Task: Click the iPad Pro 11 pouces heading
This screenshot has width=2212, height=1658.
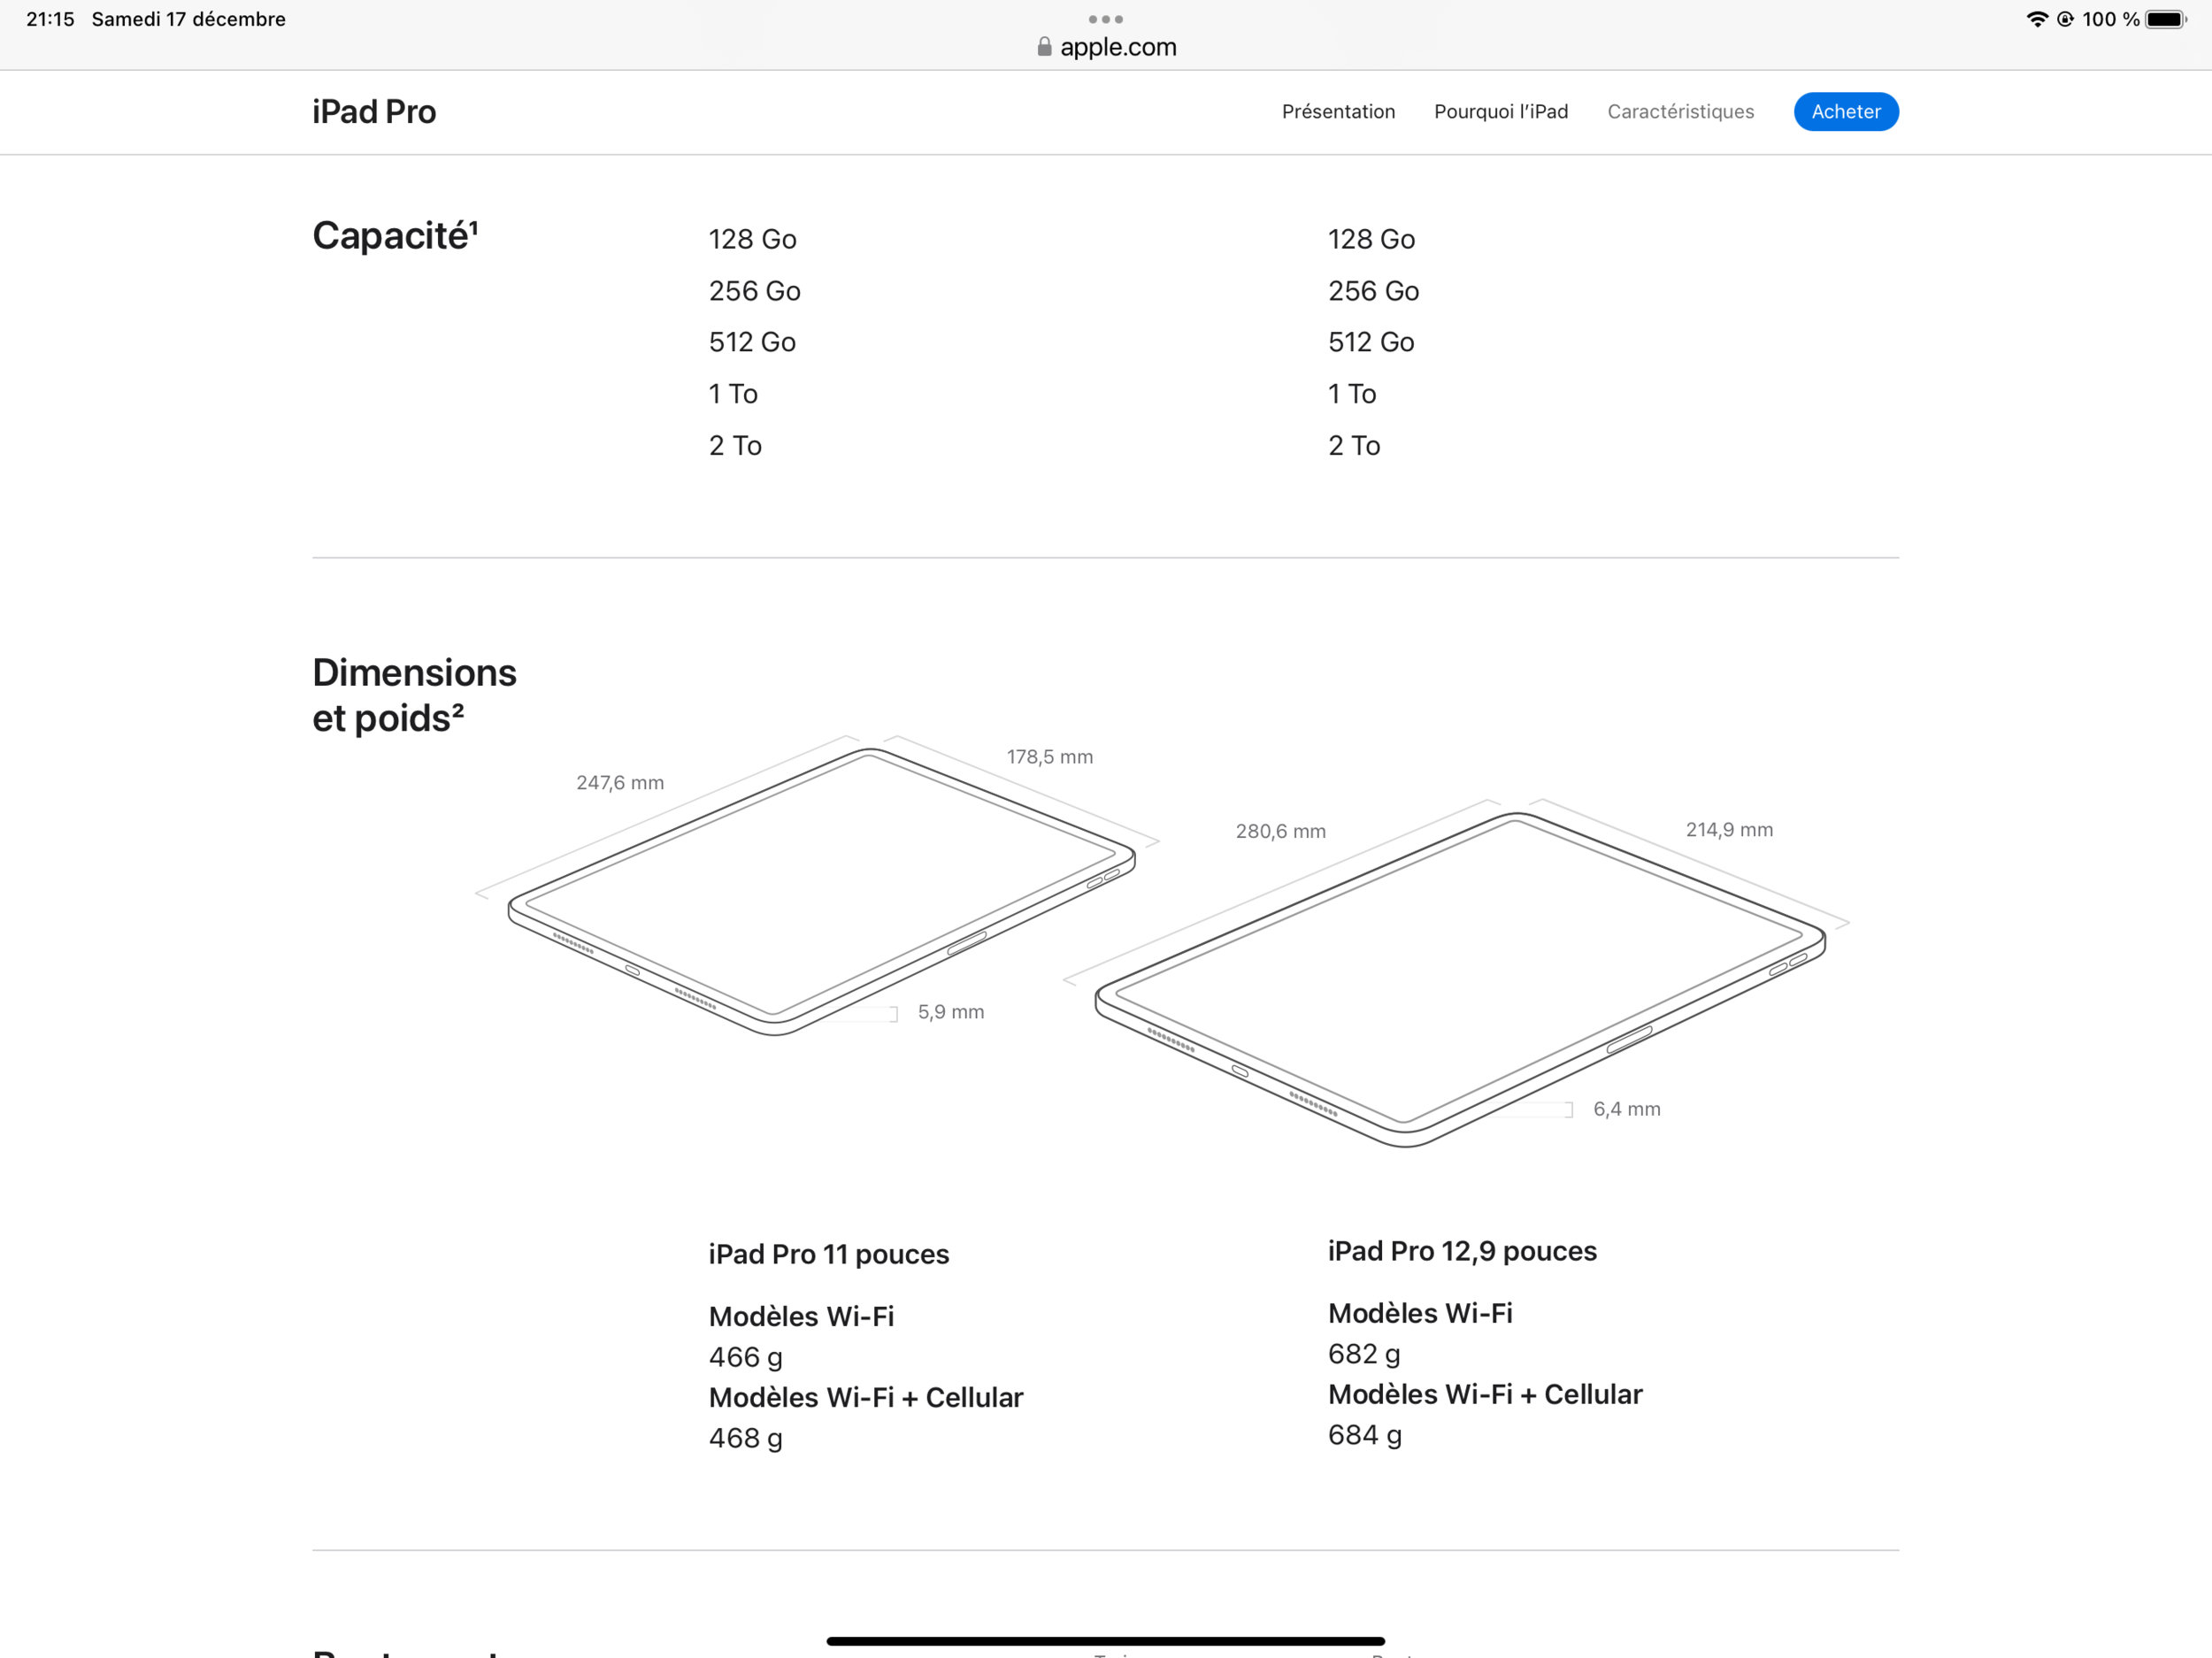Action: (828, 1254)
